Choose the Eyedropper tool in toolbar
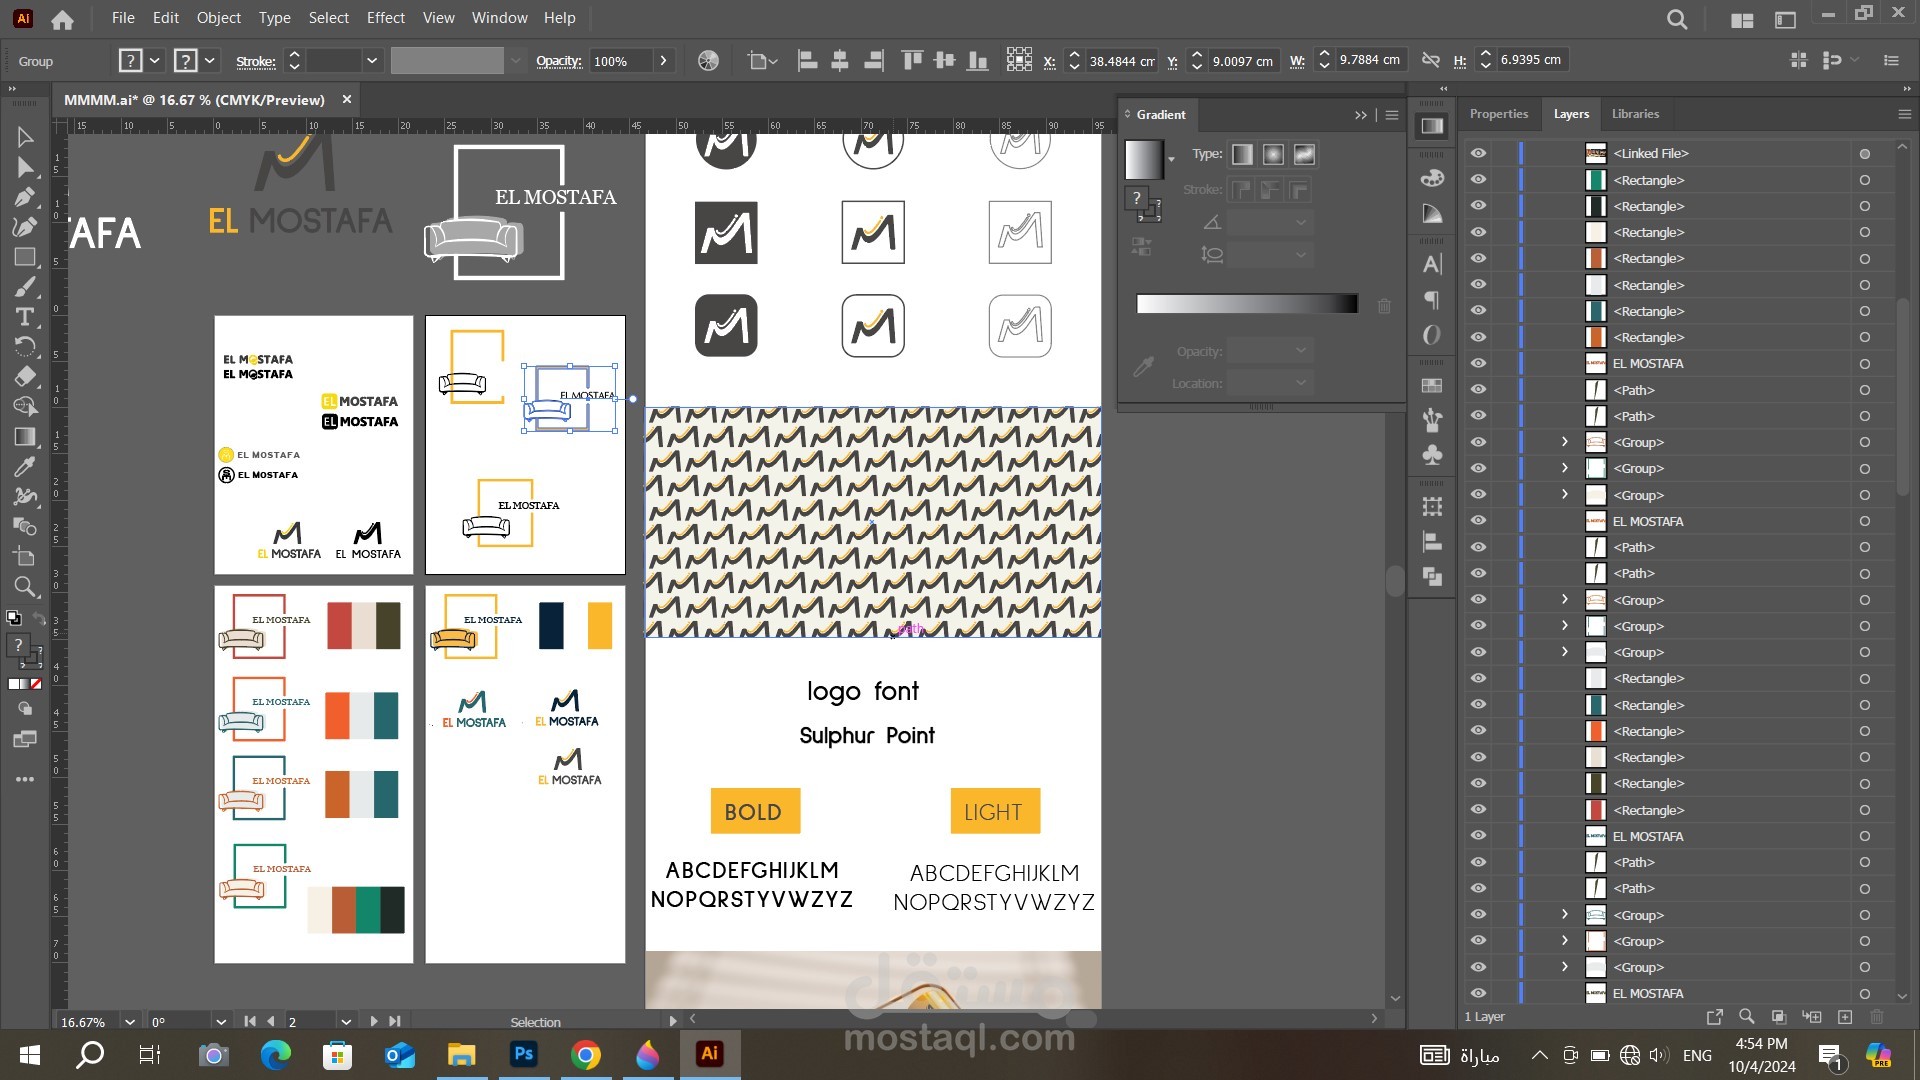Image resolution: width=1920 pixels, height=1080 pixels. [x=25, y=467]
